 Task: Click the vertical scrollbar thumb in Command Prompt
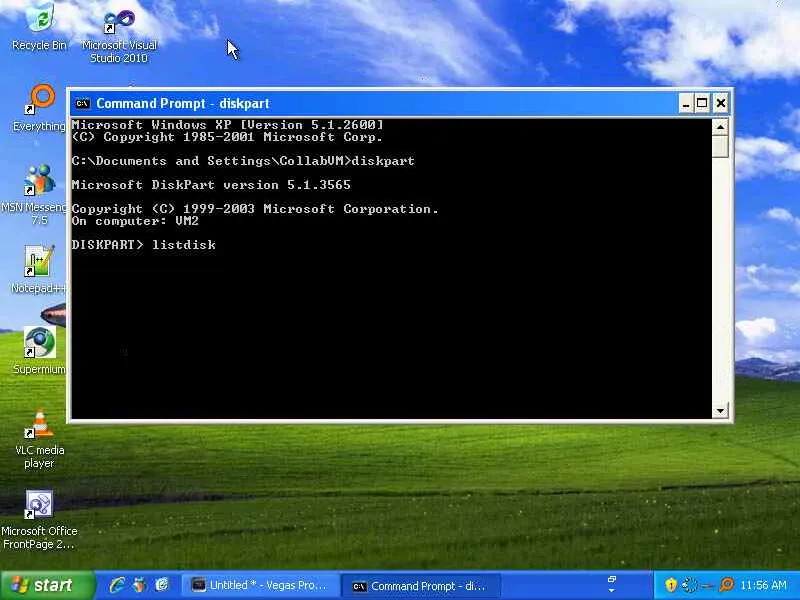(x=720, y=146)
